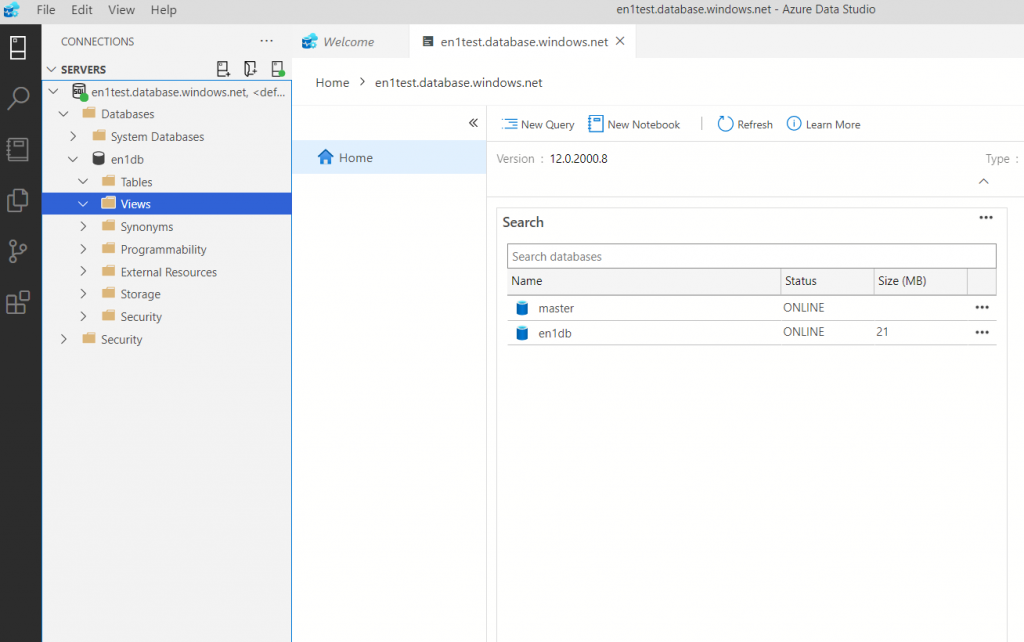Click the en1db database icon in list
The height and width of the screenshot is (642, 1024).
click(x=522, y=333)
